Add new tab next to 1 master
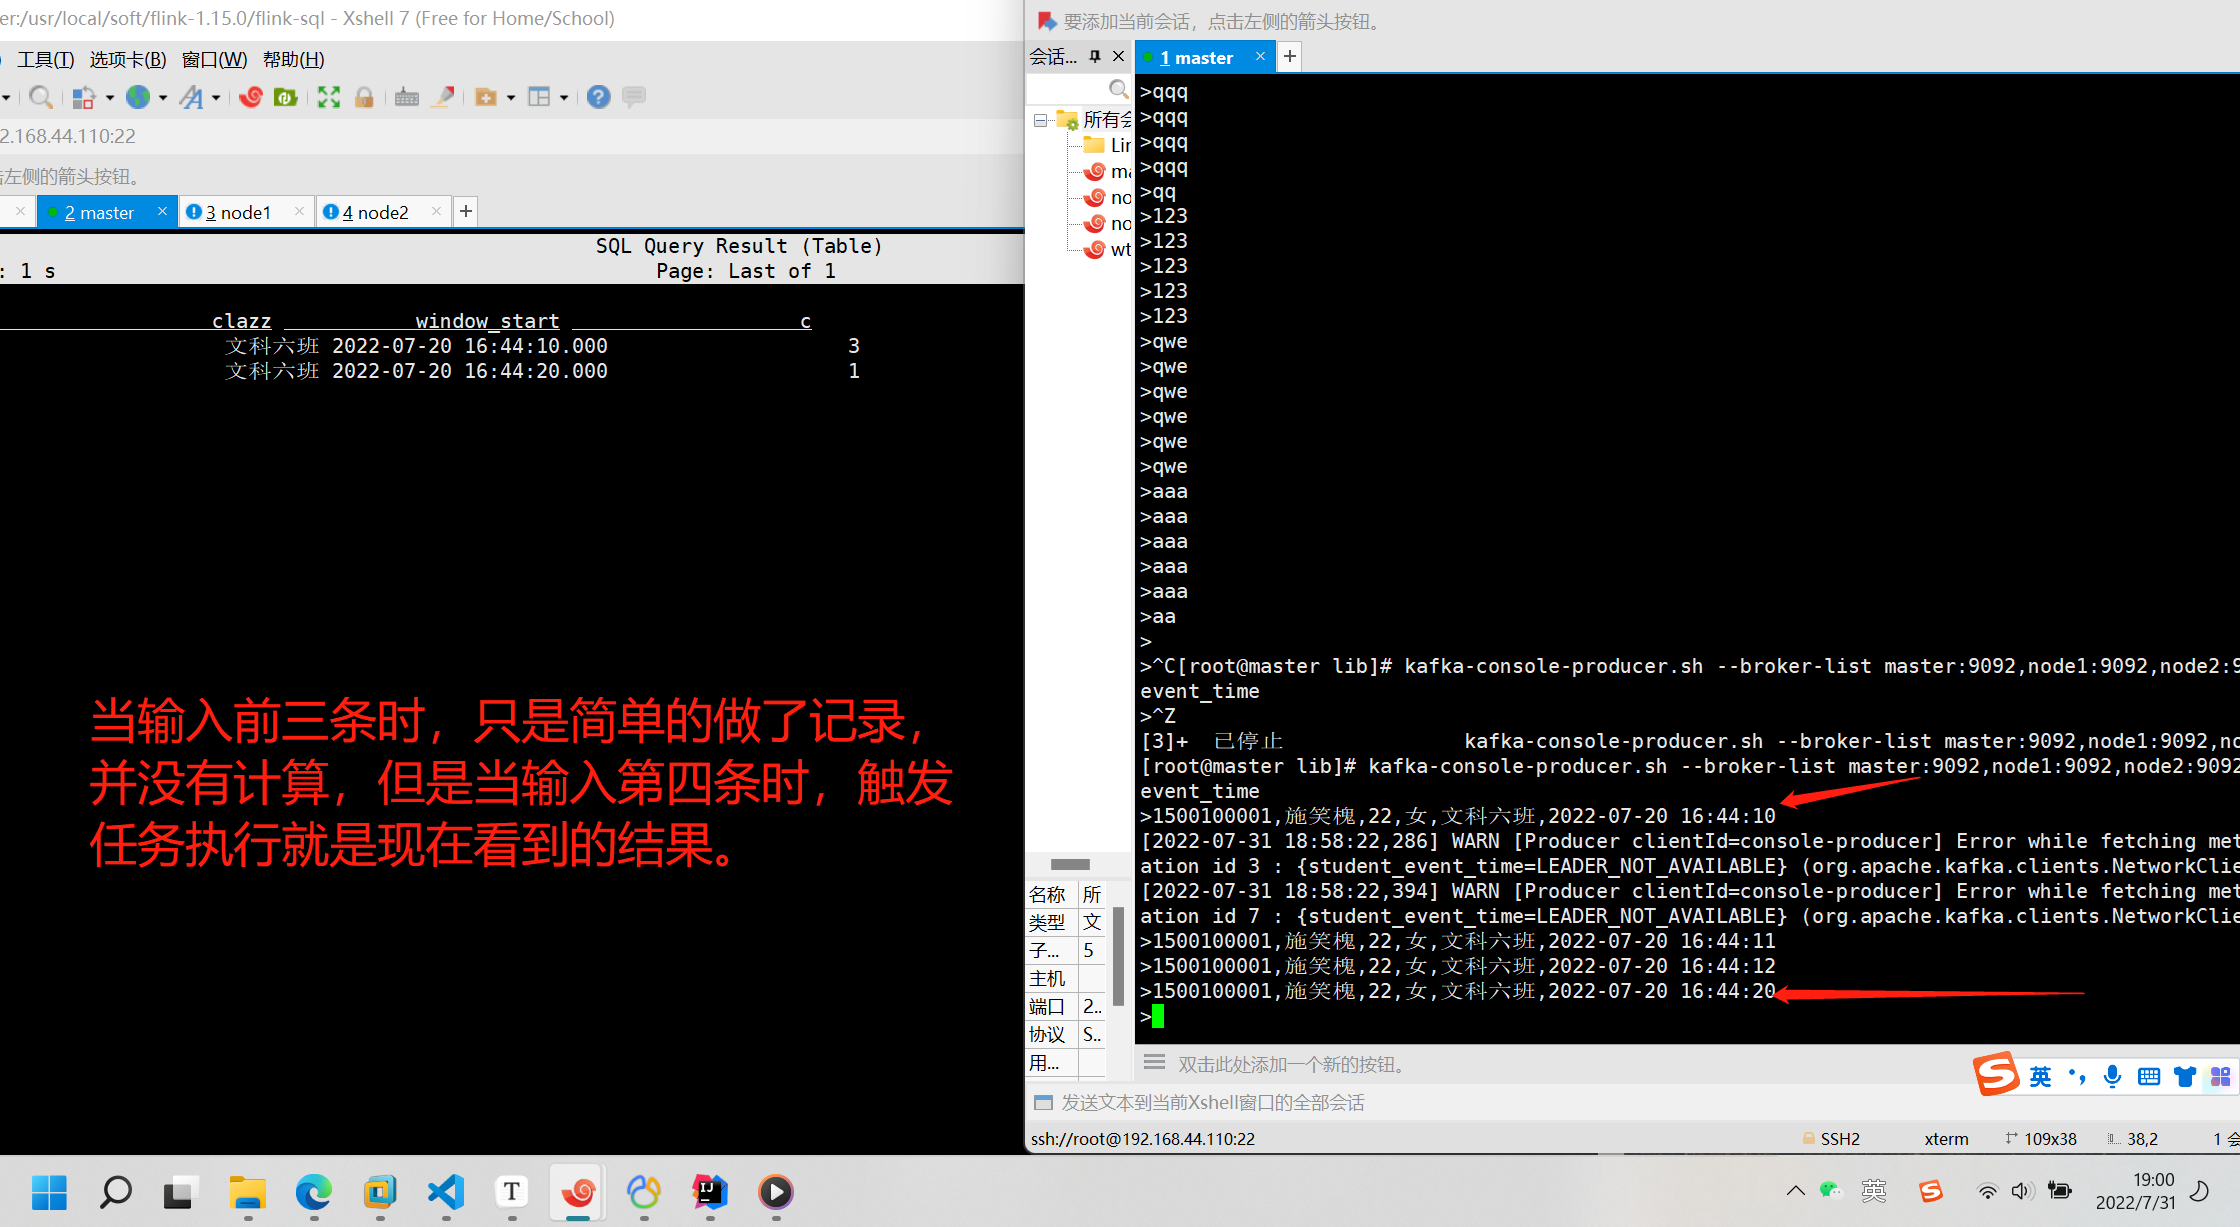Image resolution: width=2240 pixels, height=1227 pixels. (1290, 56)
